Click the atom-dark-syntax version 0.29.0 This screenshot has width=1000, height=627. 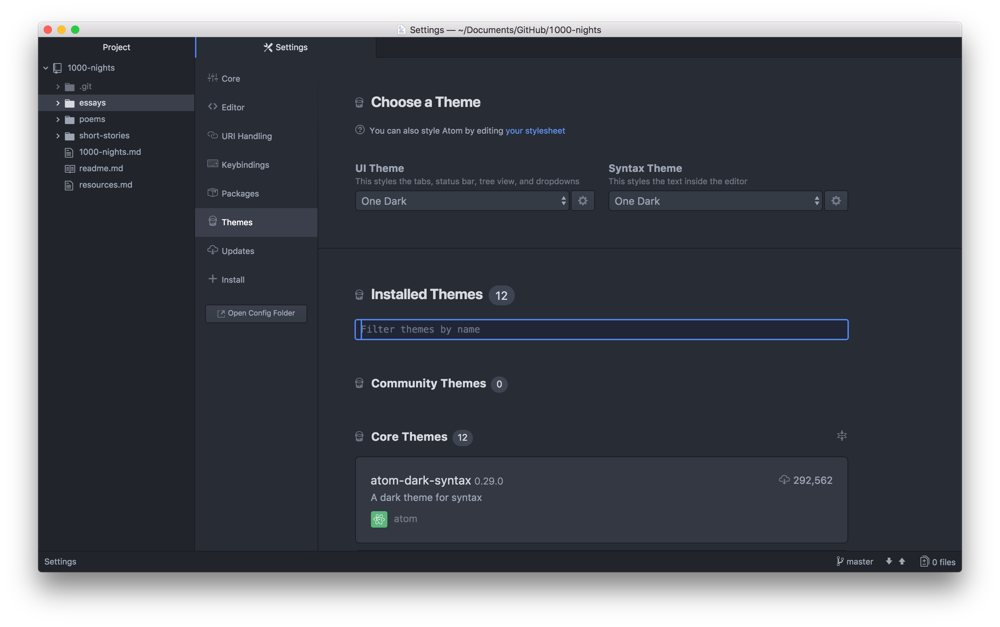point(489,482)
